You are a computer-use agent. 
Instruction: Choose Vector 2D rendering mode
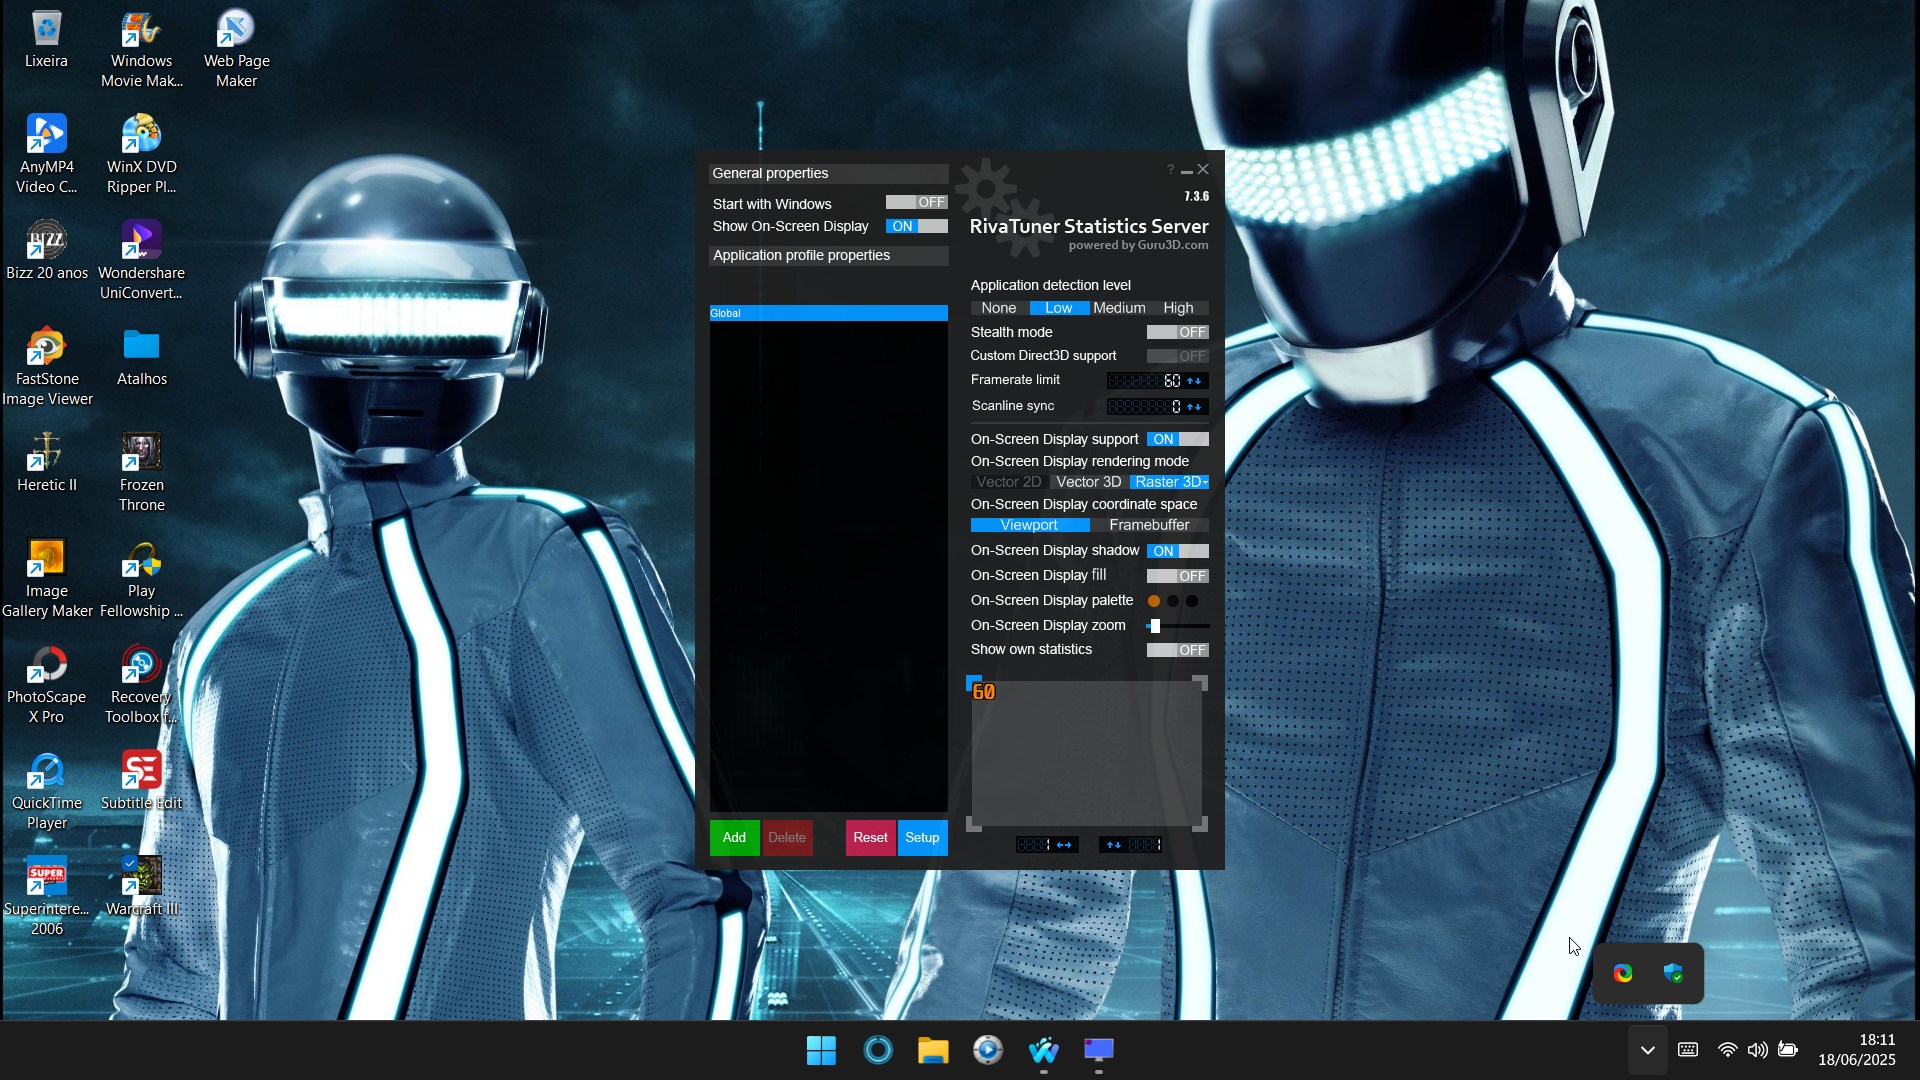click(x=1009, y=482)
